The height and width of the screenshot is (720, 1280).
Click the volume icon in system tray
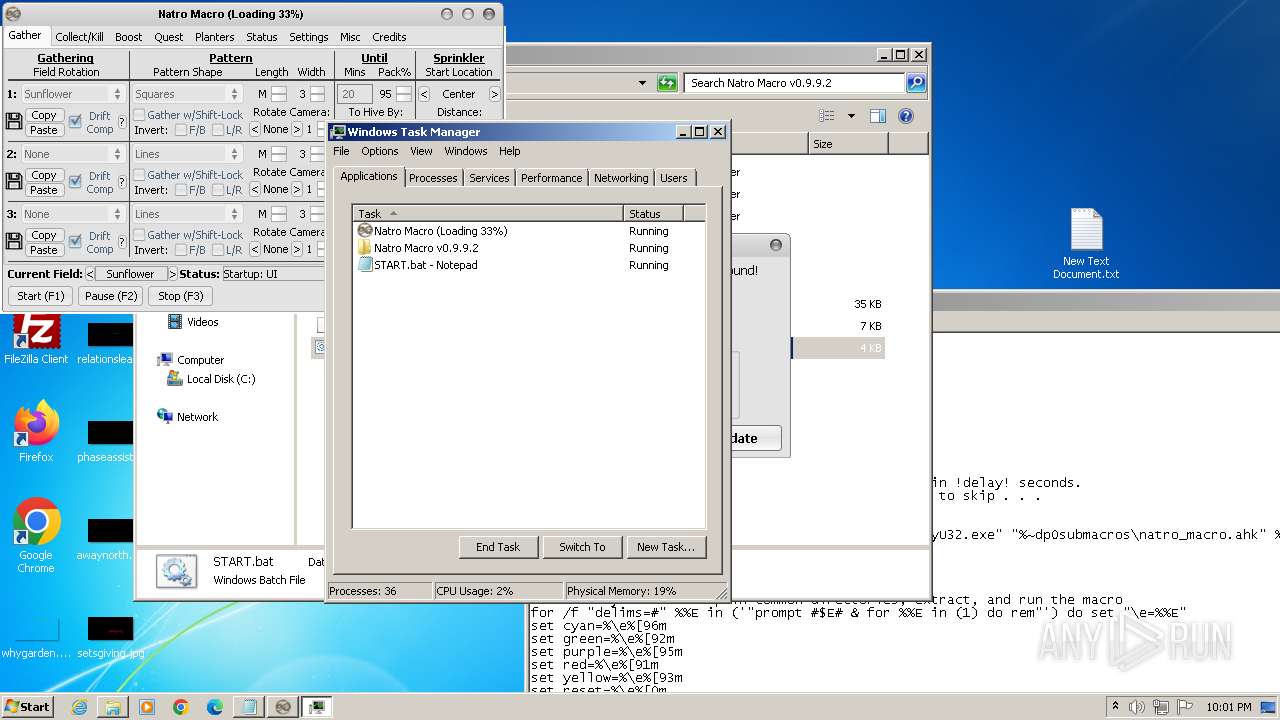pos(1137,707)
